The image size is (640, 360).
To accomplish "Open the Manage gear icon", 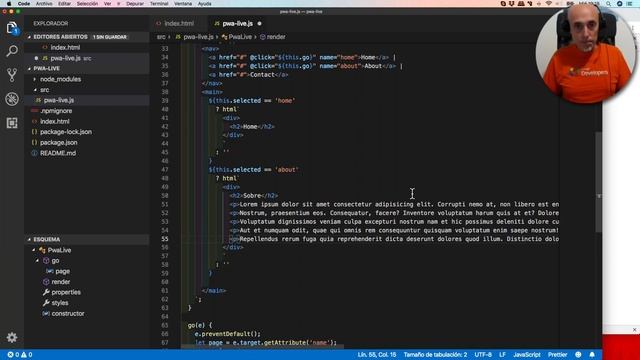I will 12,338.
